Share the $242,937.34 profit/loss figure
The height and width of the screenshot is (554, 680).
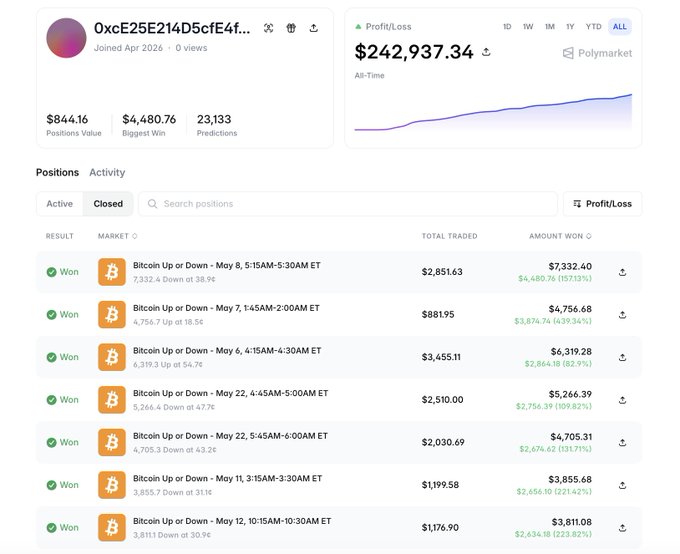pos(486,52)
